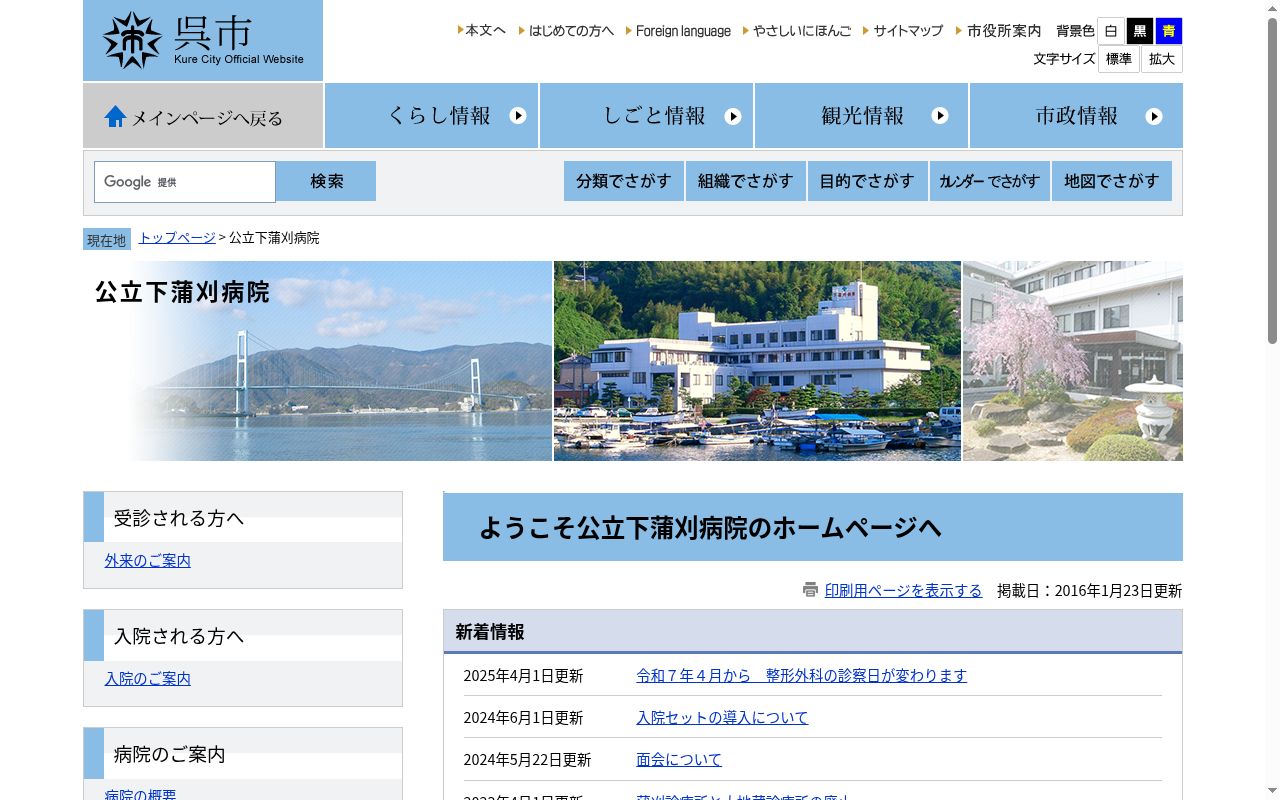Click the home icon beside メインページへ戻る
Viewport: 1280px width, 800px height.
pos(115,116)
